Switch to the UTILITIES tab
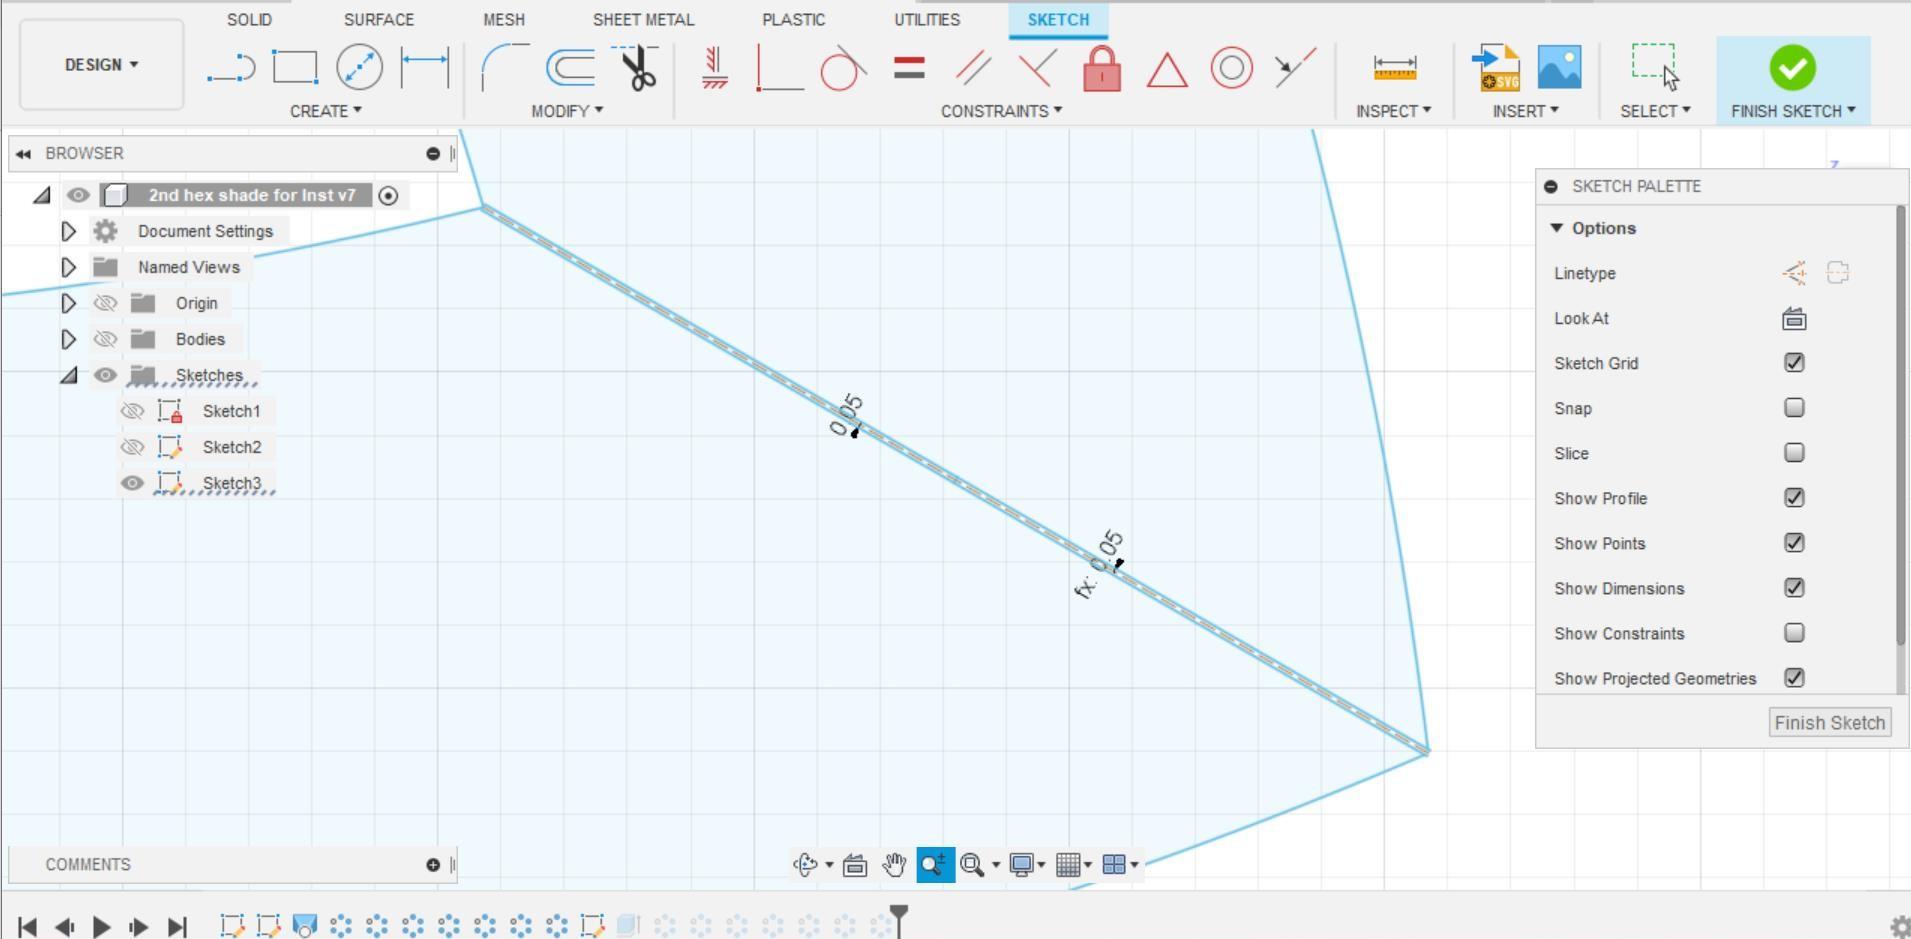Screen dimensions: 1911x939 coord(927,20)
